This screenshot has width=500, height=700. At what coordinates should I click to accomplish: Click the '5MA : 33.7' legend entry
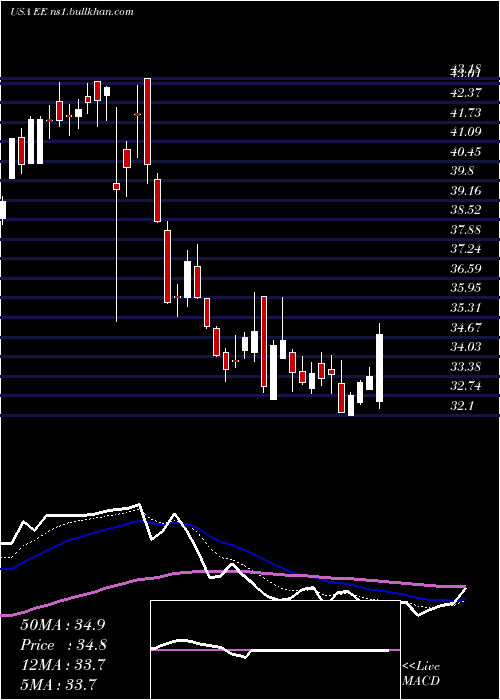click(x=58, y=684)
